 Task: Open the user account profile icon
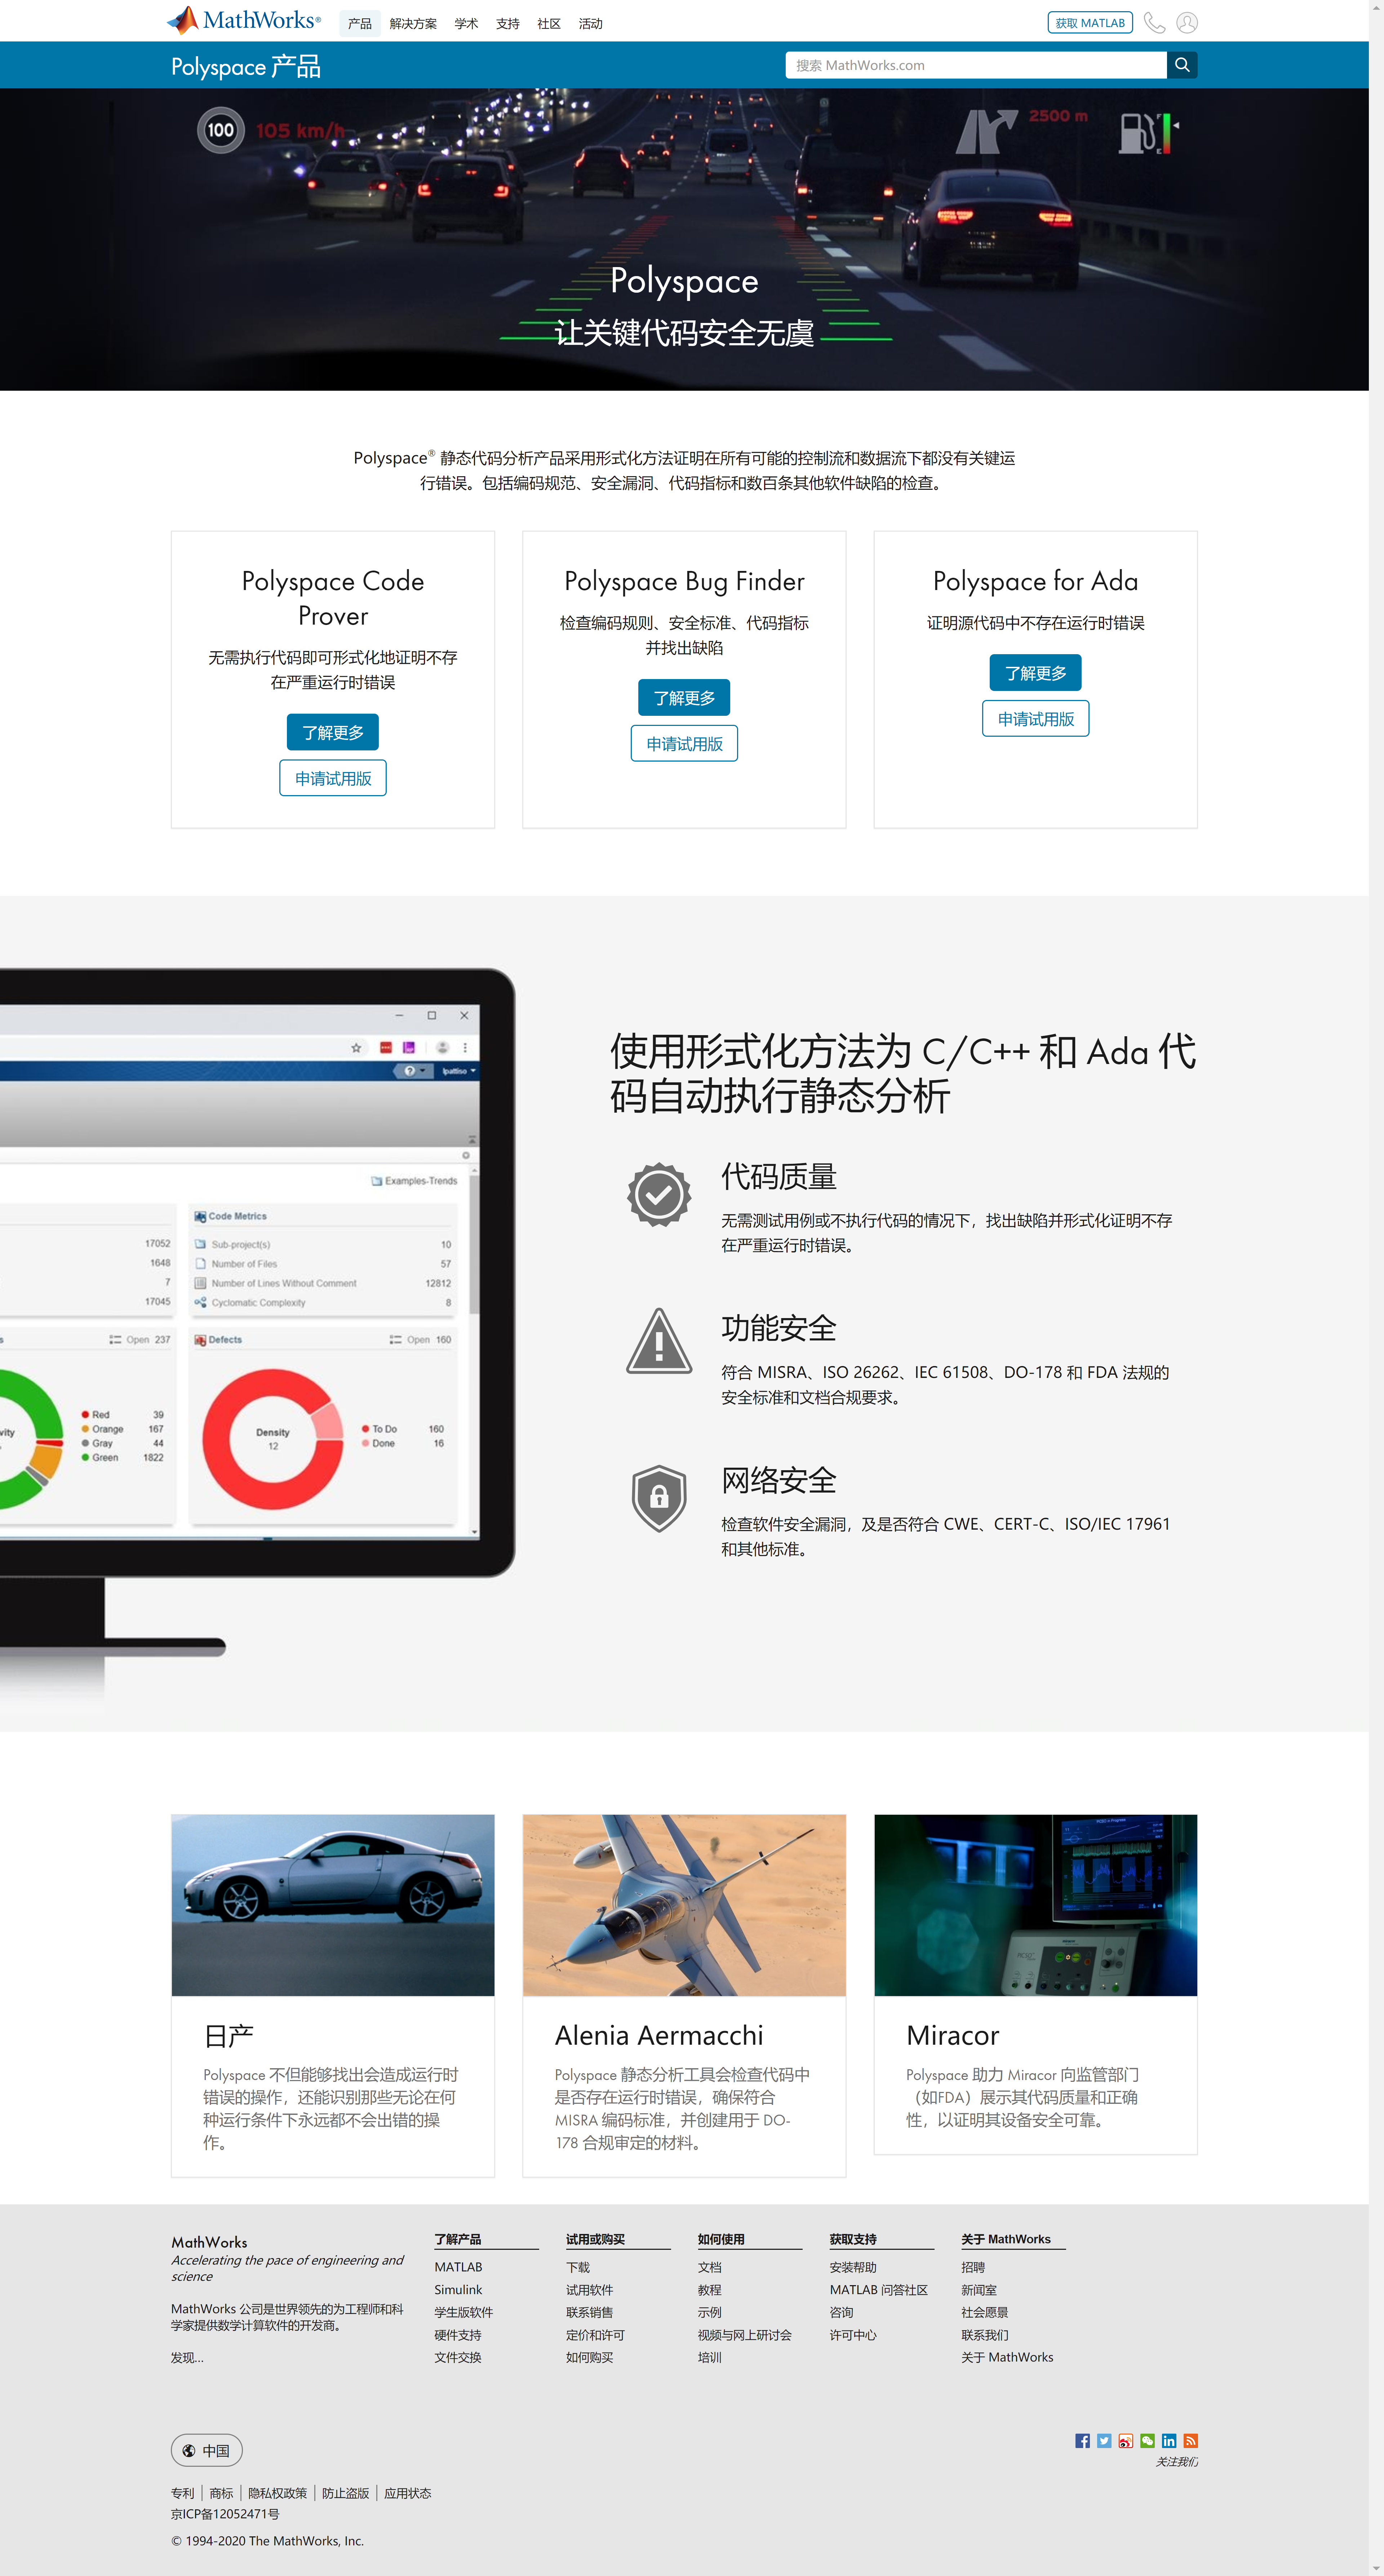1187,23
